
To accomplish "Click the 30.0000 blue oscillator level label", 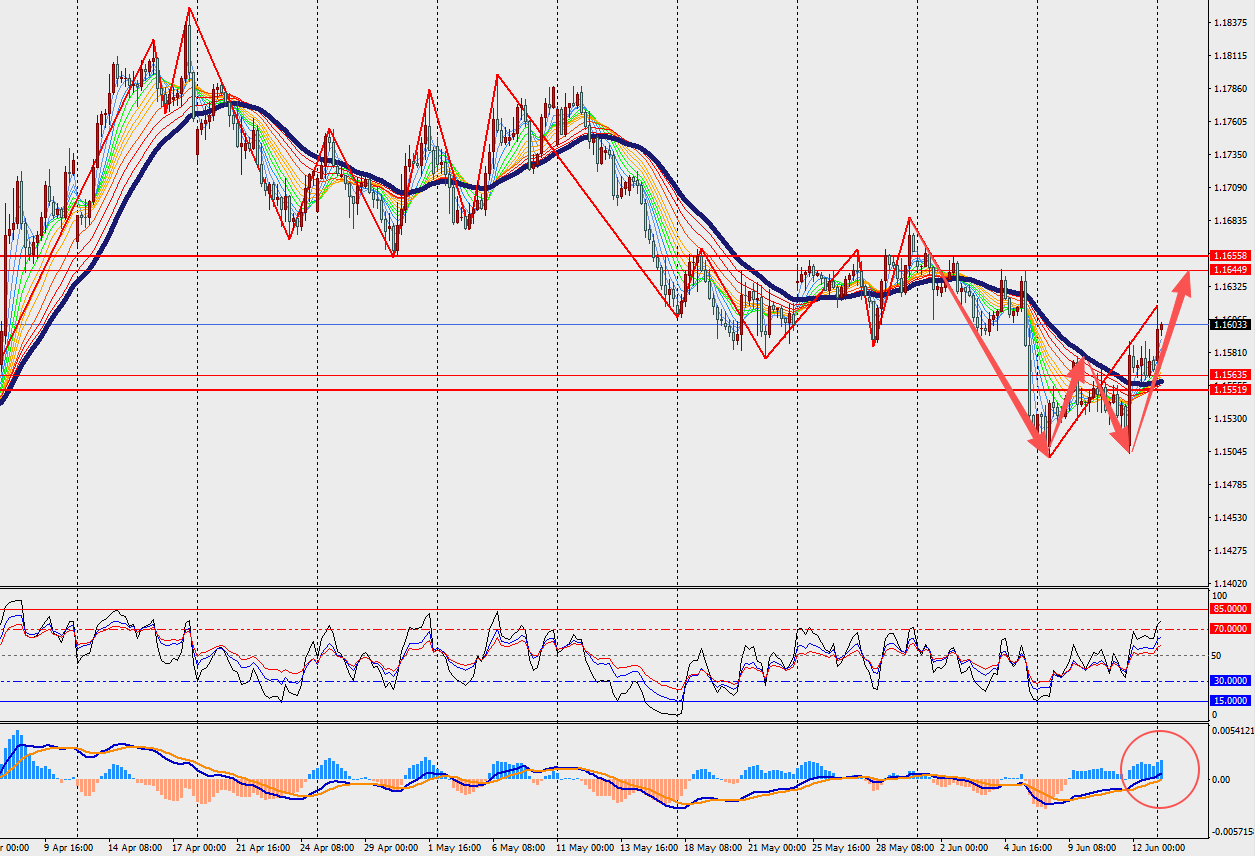I will click(x=1229, y=680).
